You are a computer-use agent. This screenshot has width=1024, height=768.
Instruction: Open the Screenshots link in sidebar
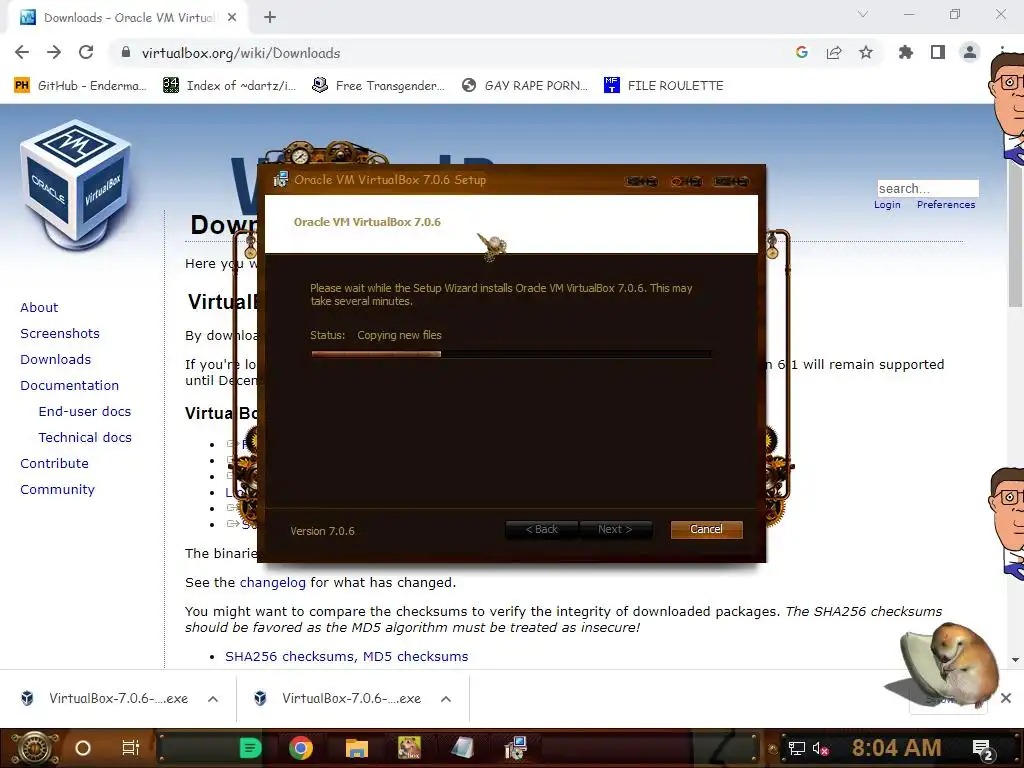coord(60,334)
